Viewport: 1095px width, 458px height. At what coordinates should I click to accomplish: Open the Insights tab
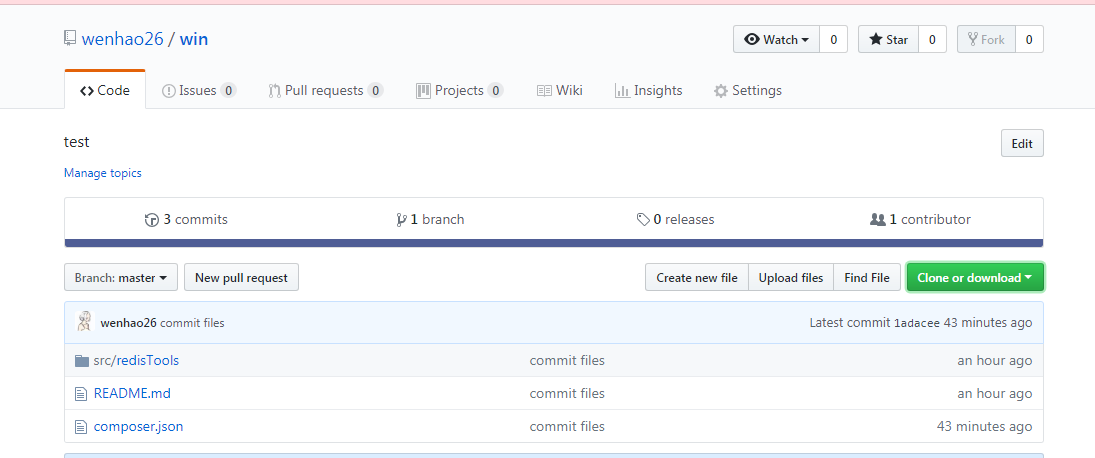tap(648, 91)
